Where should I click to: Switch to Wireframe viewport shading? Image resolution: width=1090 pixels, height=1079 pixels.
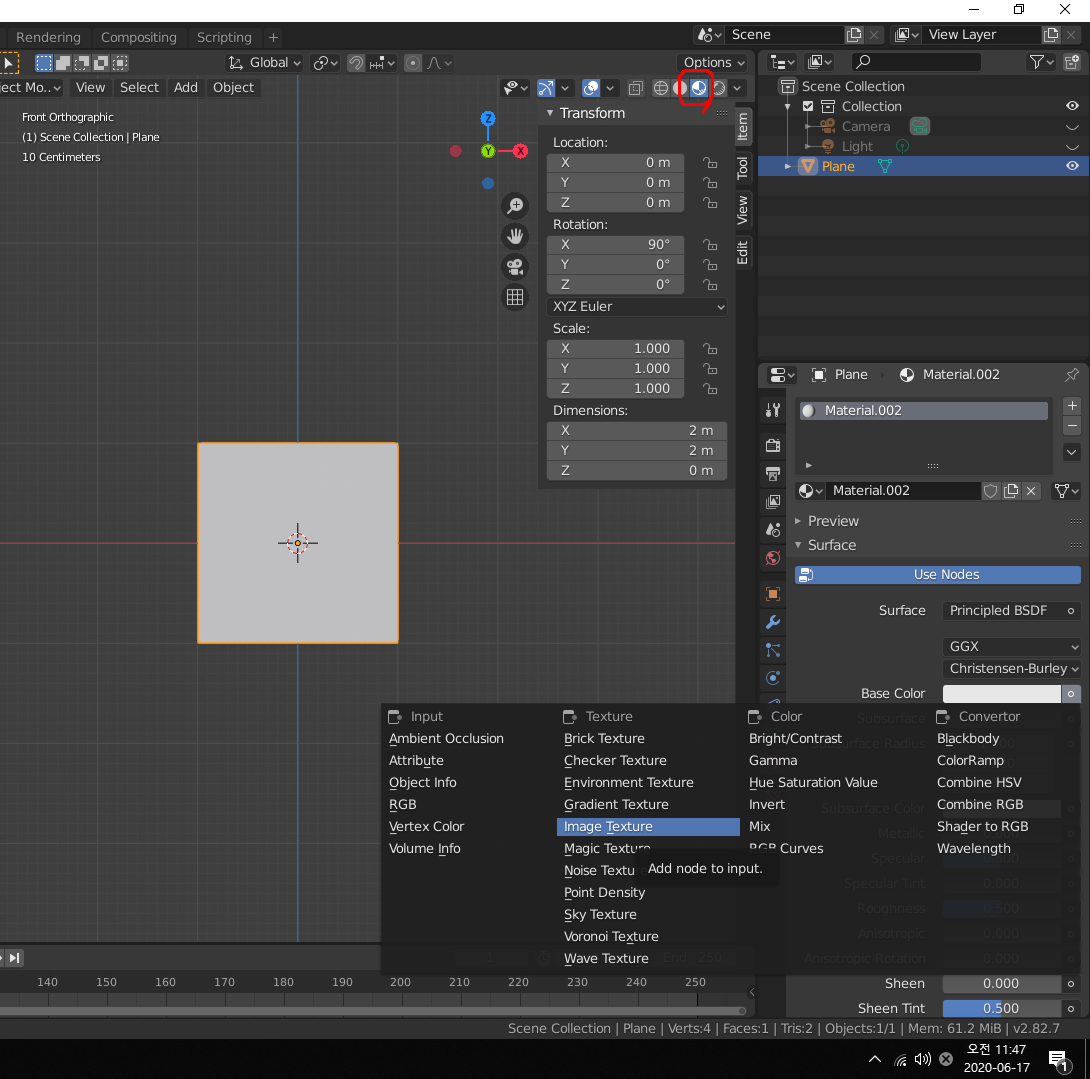point(660,88)
